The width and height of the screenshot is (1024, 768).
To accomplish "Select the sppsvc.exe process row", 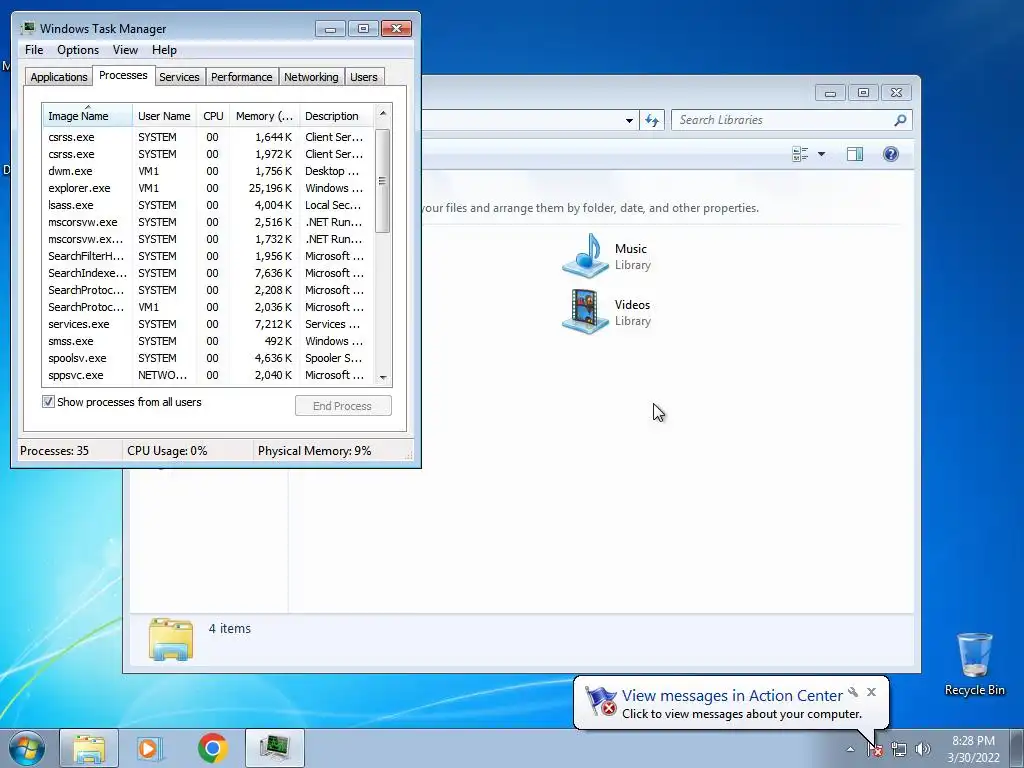I will coord(209,375).
